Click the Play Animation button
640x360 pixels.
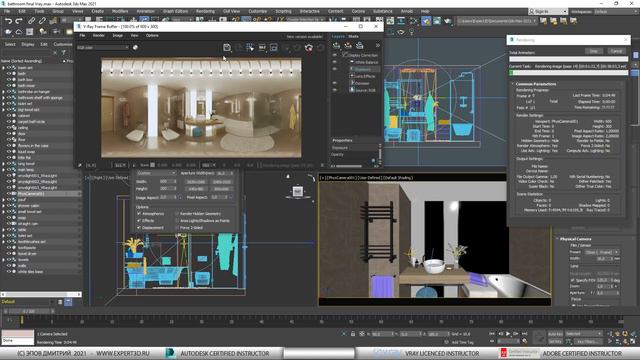pyautogui.click(x=508, y=334)
